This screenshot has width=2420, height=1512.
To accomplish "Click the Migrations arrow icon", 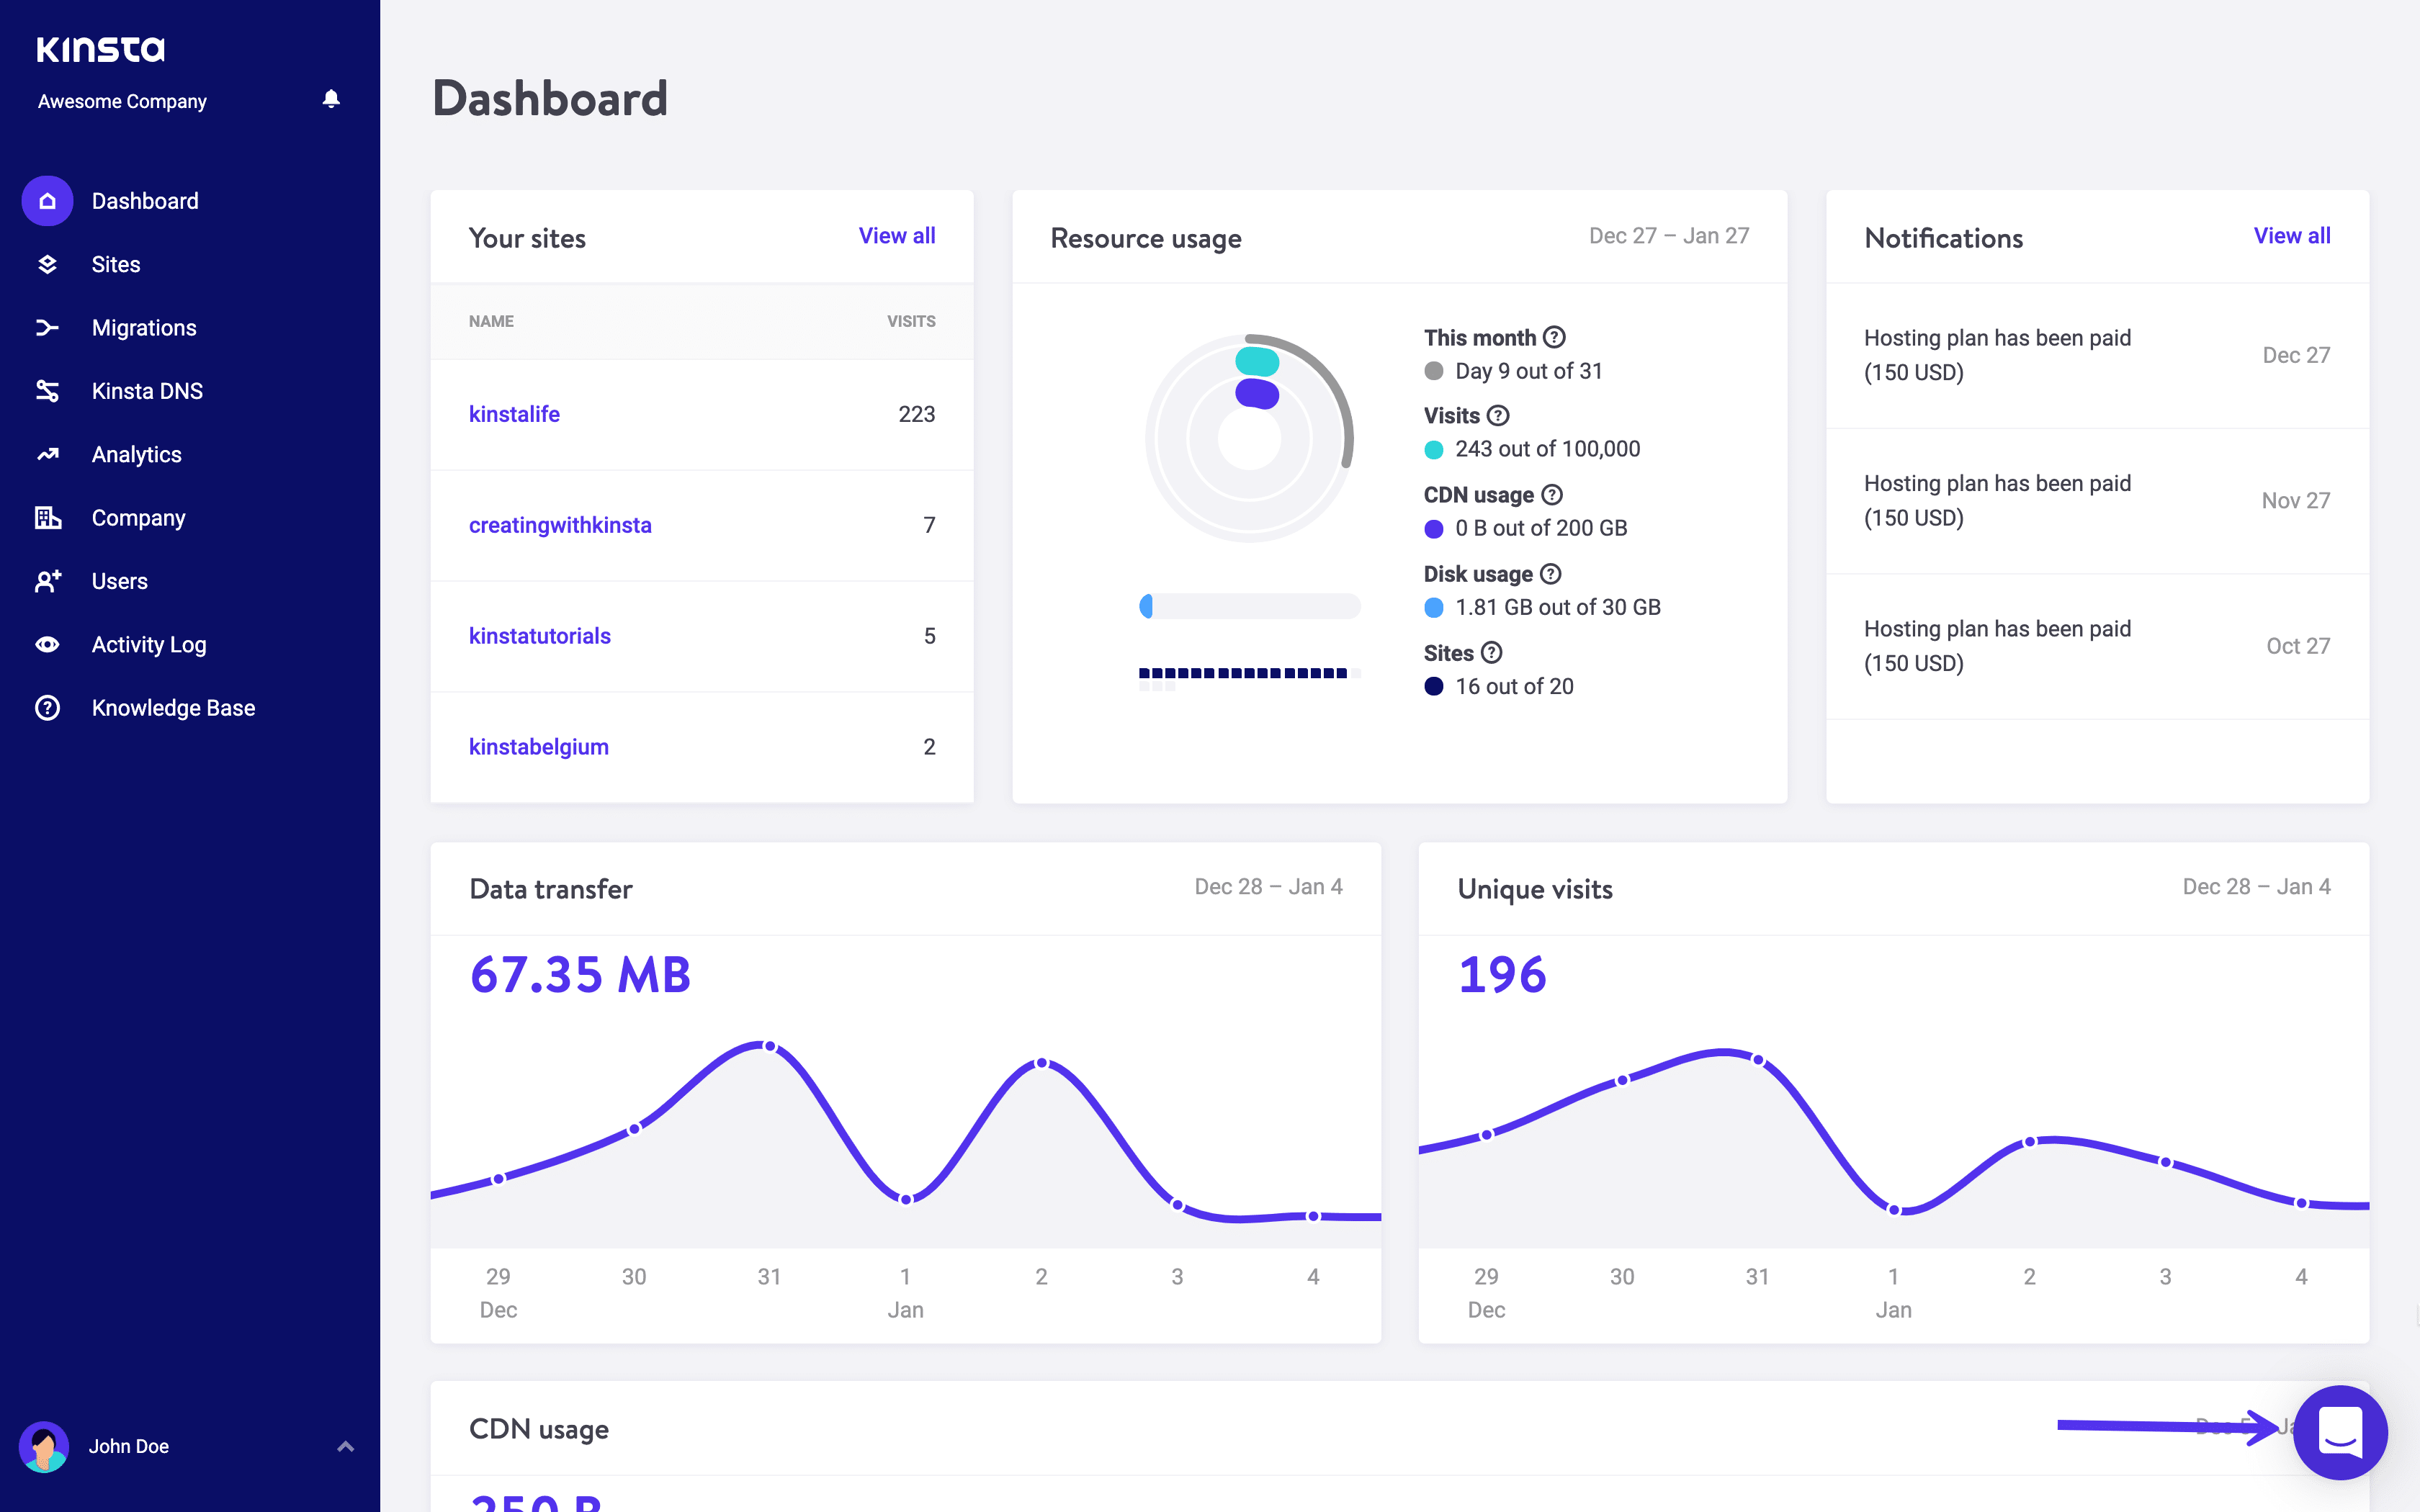I will (47, 327).
